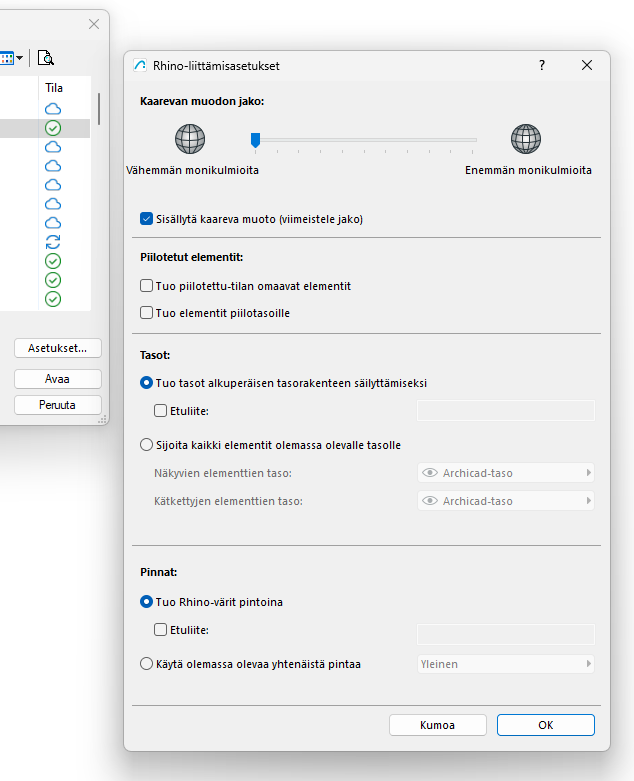This screenshot has height=781, width=634.
Task: Click the help question mark button
Action: click(542, 65)
